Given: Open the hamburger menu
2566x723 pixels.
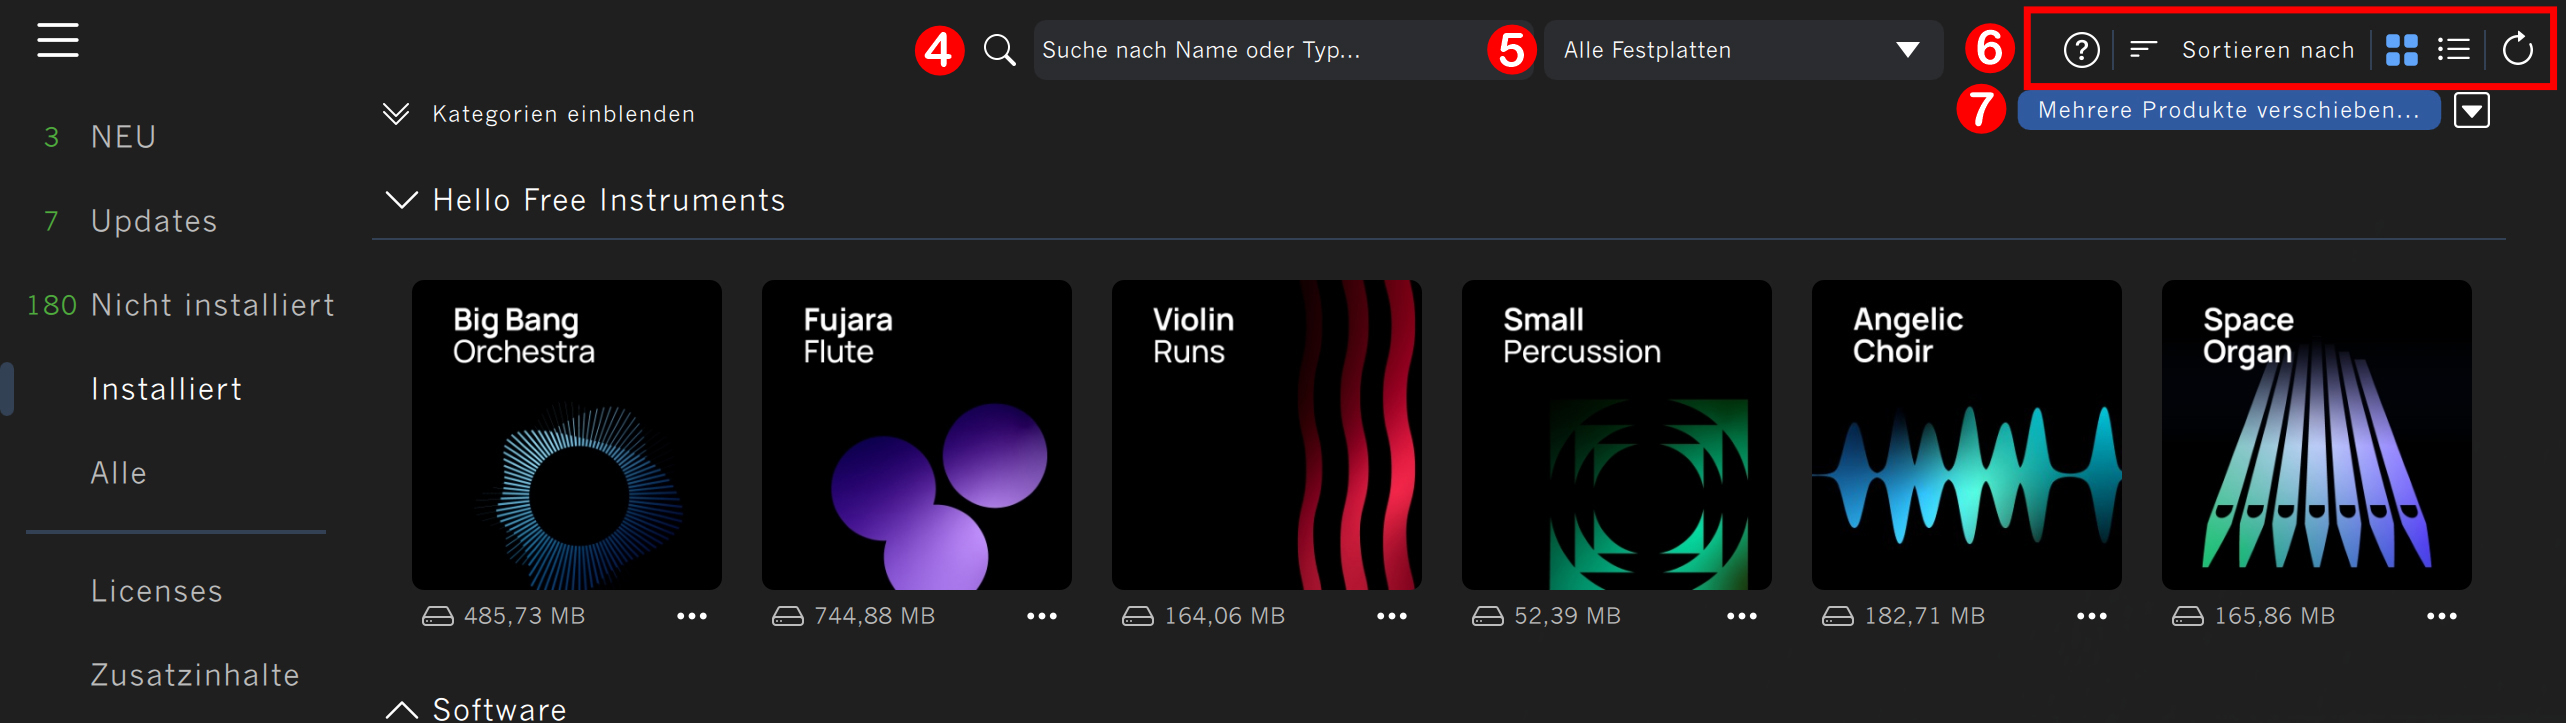Looking at the screenshot, I should click(58, 40).
